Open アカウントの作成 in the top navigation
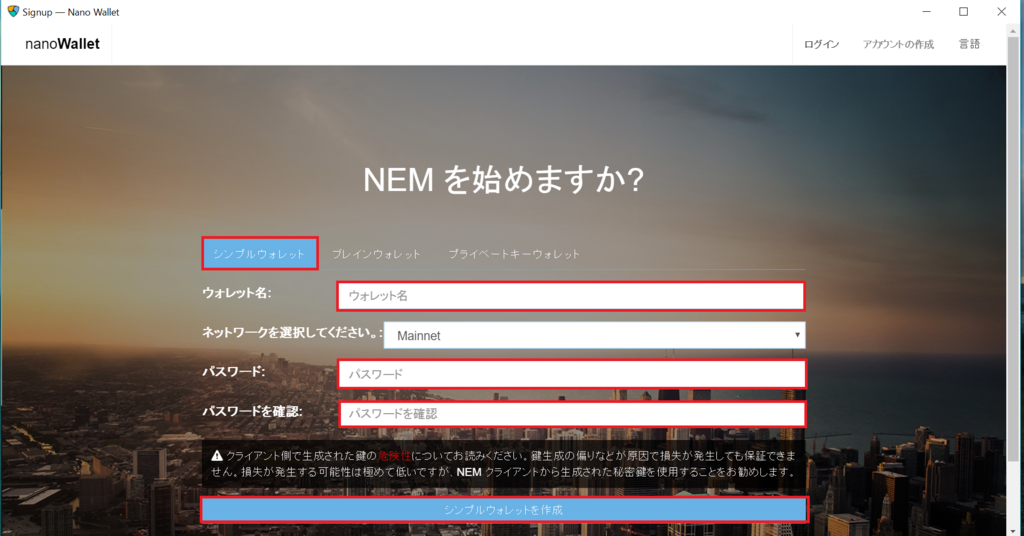1024x536 pixels. (898, 44)
